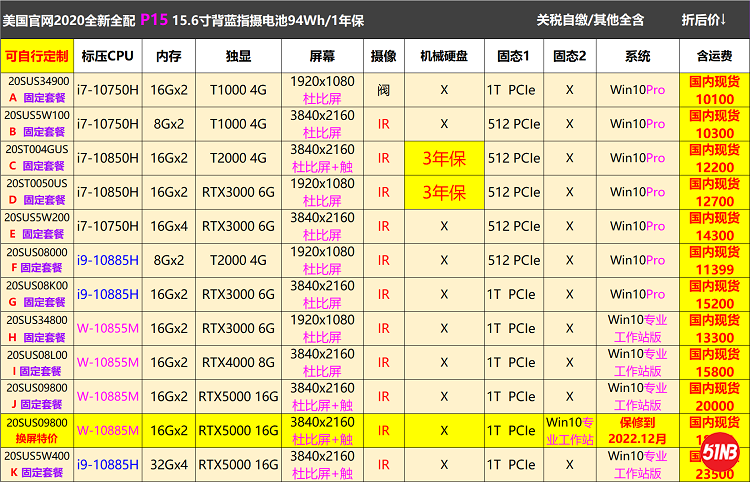
Task: Select the 20SUS34900 package A cell
Action: (x=38, y=89)
